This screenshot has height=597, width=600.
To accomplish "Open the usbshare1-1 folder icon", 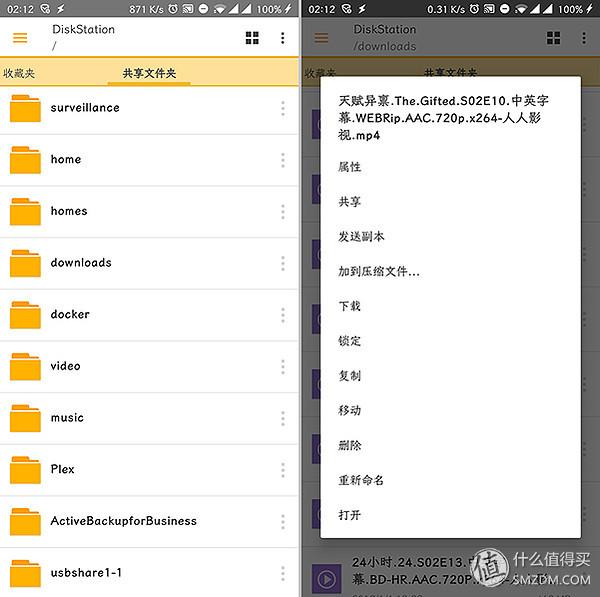I will point(25,573).
